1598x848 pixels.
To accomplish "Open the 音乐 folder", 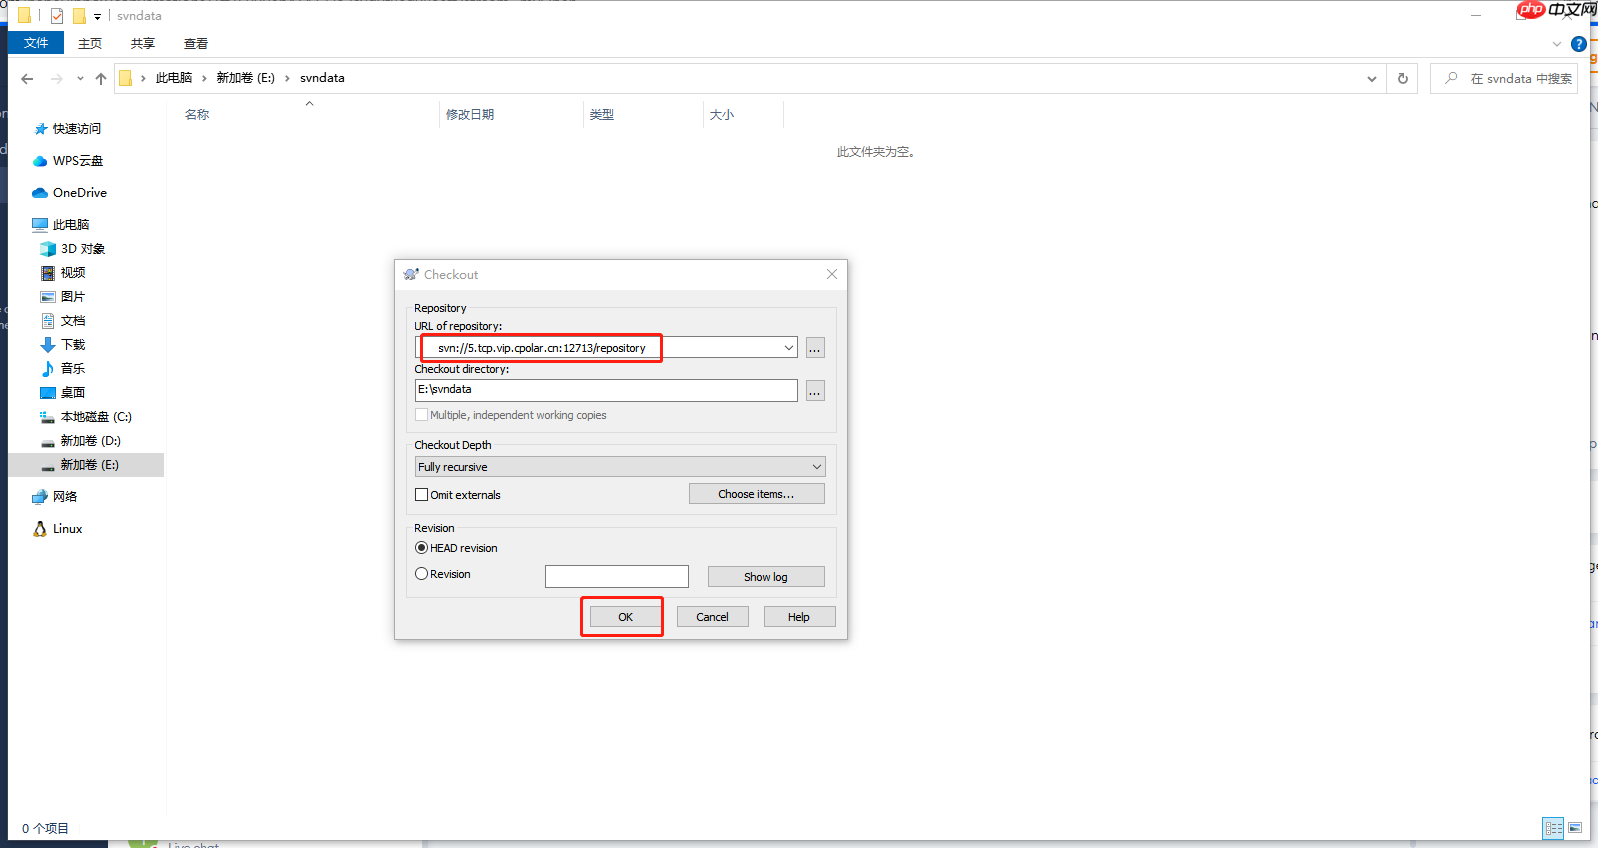I will pyautogui.click(x=72, y=369).
